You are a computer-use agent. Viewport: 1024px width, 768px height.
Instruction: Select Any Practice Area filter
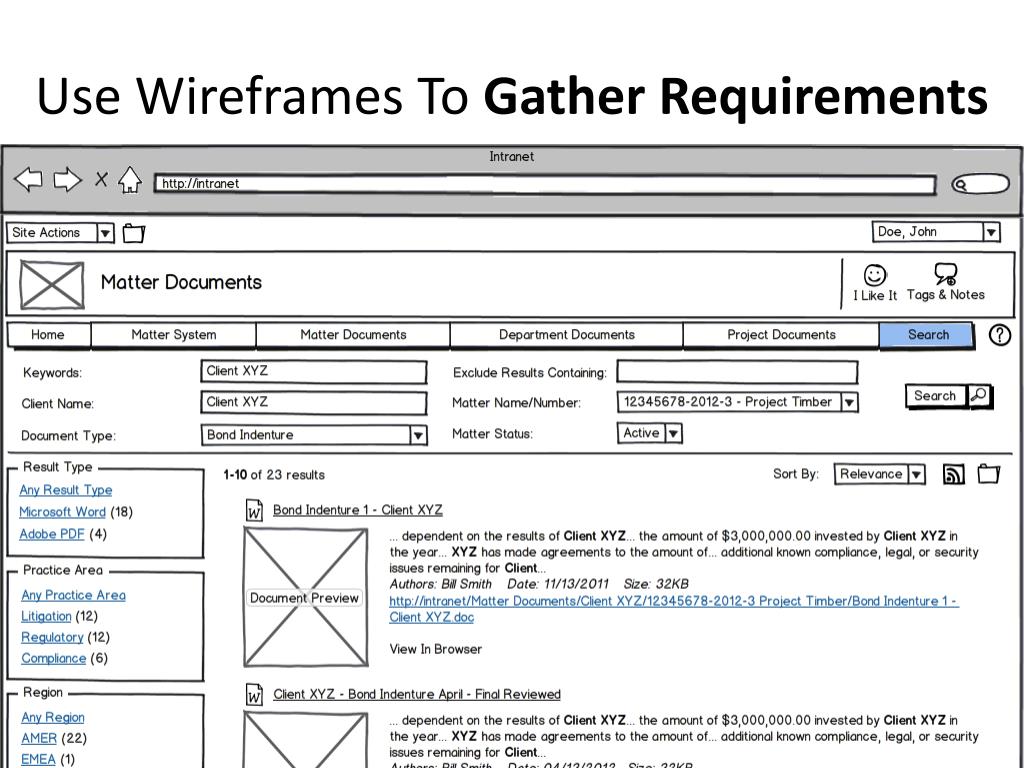coord(73,595)
